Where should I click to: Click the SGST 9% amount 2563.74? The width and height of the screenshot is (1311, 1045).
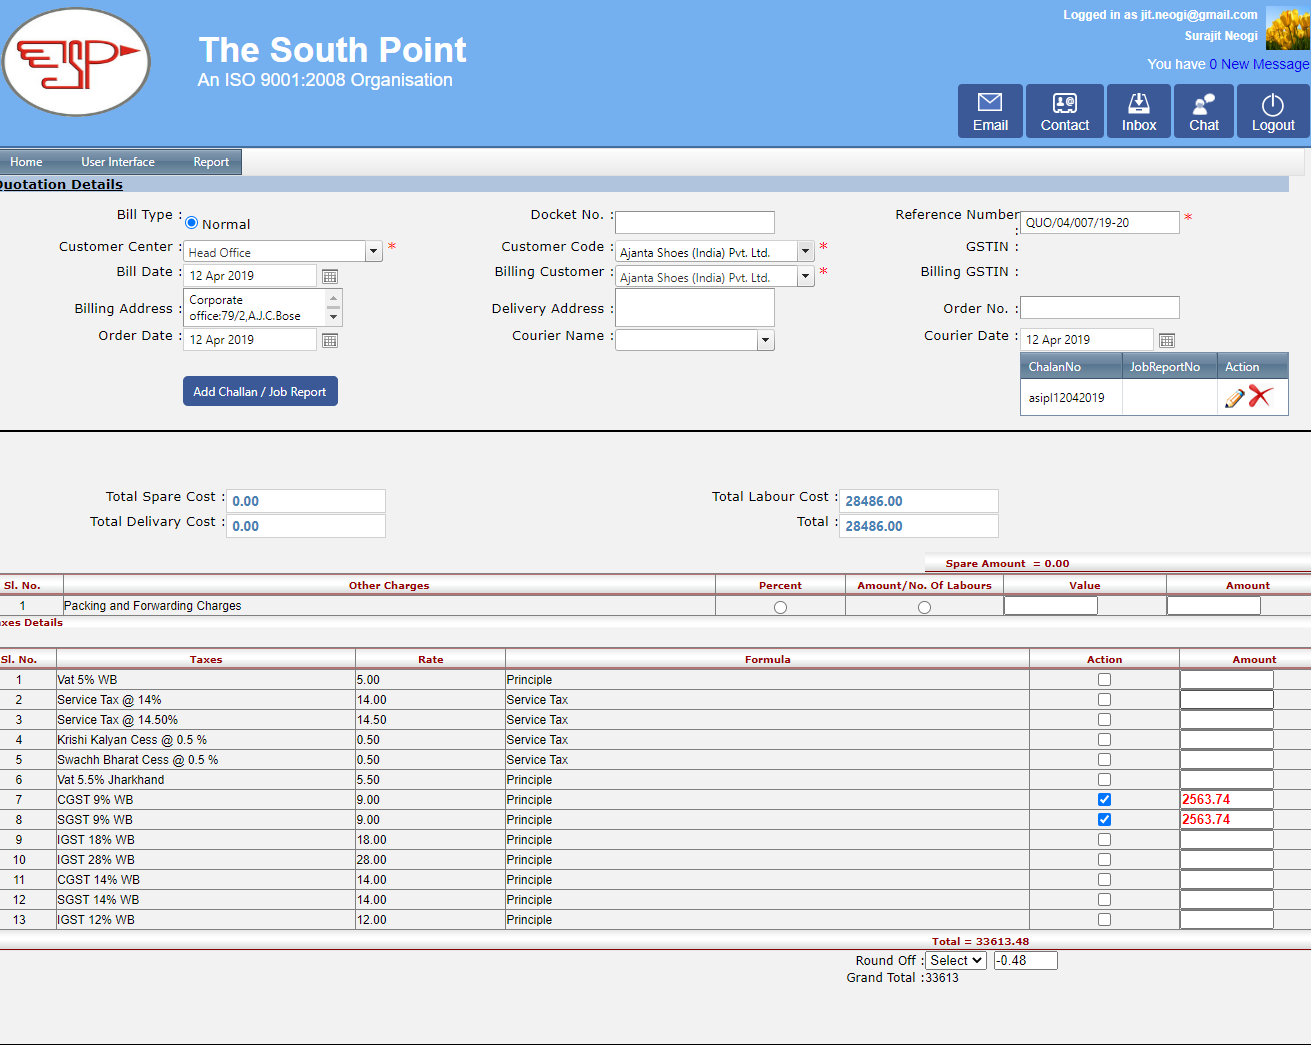coord(1227,820)
